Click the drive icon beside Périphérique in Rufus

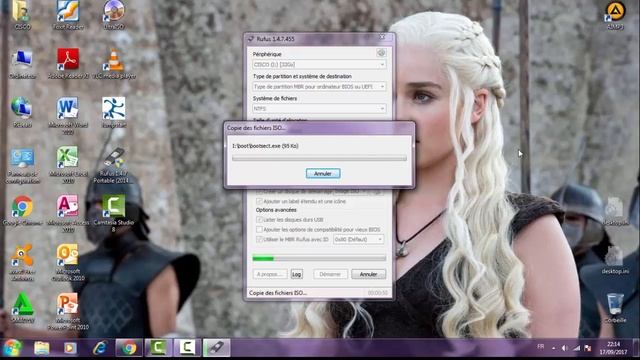coord(381,53)
